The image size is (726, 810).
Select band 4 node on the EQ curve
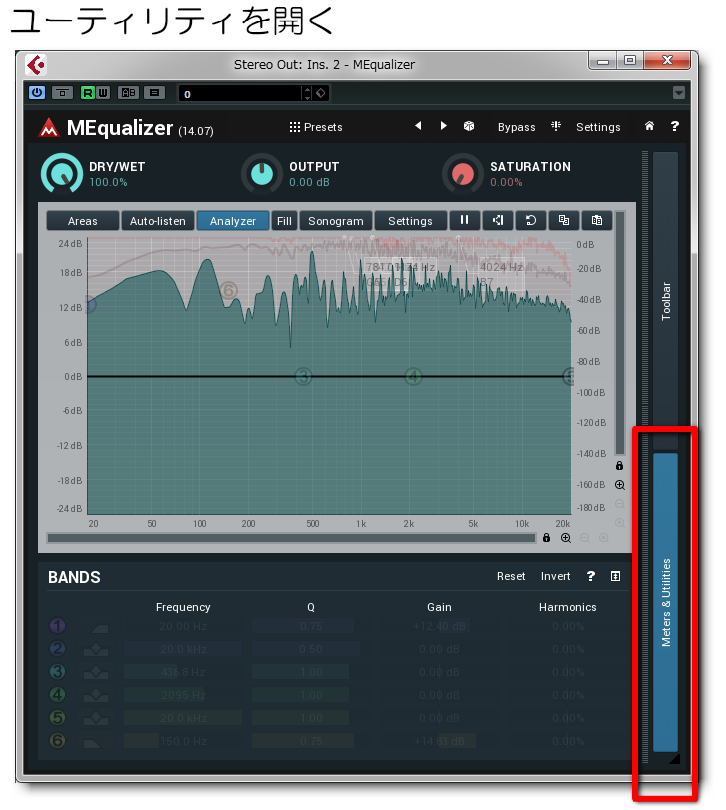click(413, 376)
